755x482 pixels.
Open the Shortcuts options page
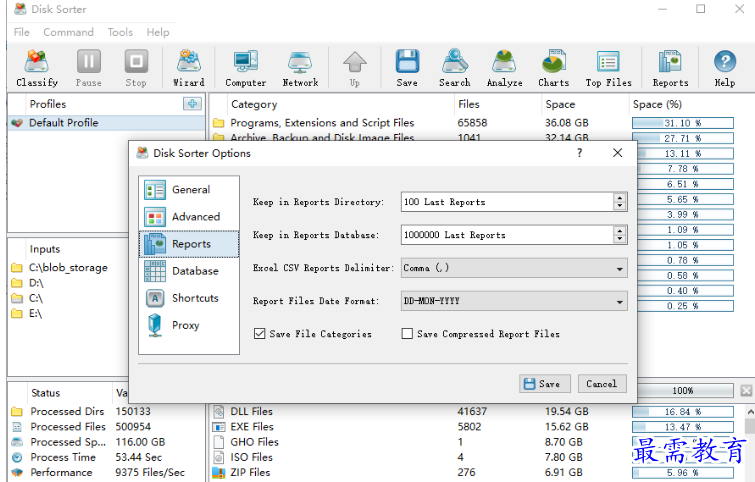click(x=189, y=298)
